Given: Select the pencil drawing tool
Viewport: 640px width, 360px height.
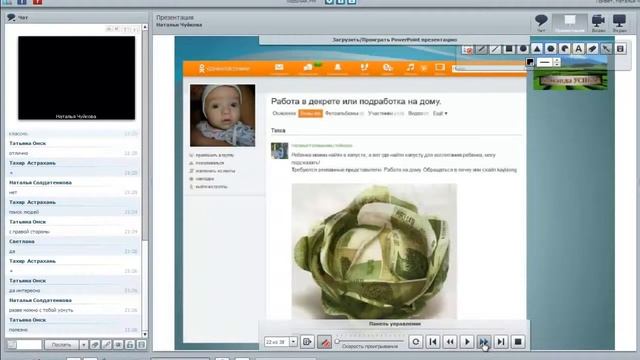Looking at the screenshot, I should click(x=482, y=49).
